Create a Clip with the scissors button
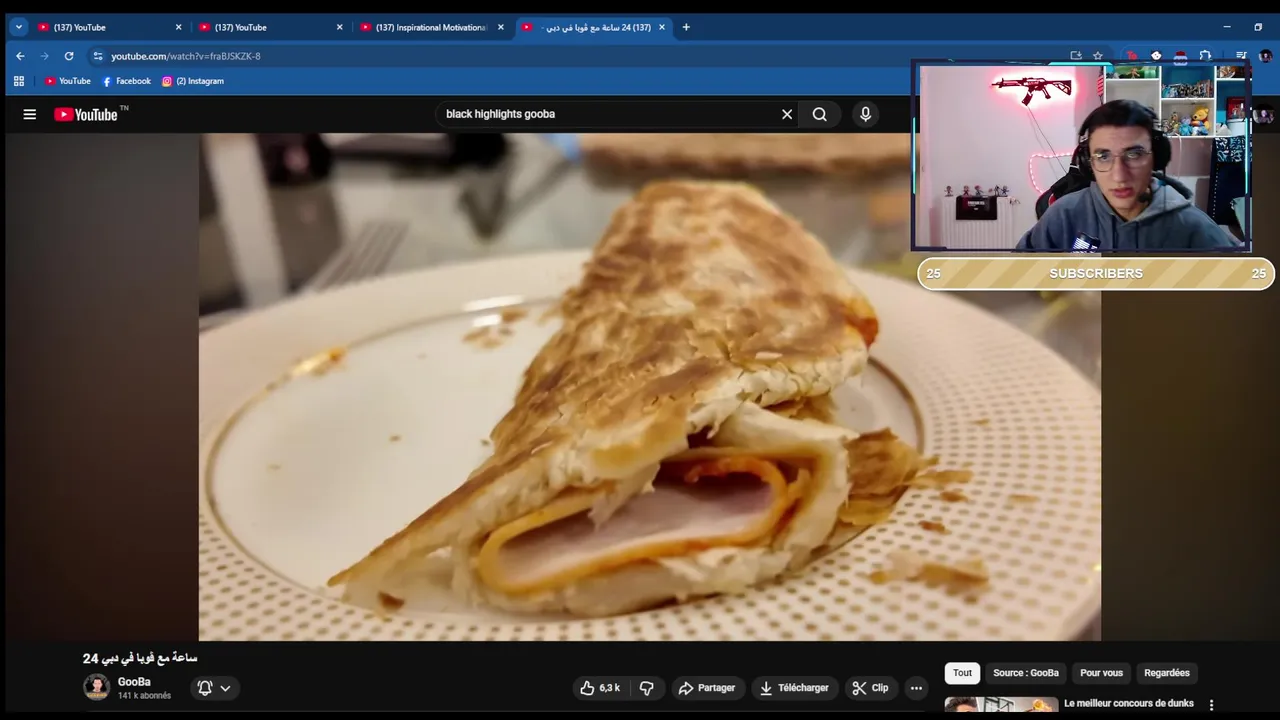This screenshot has width=1280, height=720. (870, 688)
